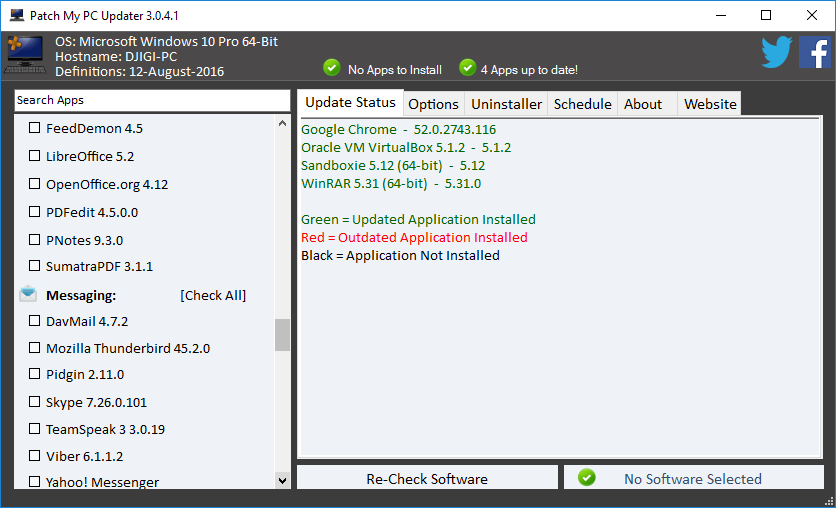The width and height of the screenshot is (836, 508).
Task: Click into the Search Apps field
Action: point(152,100)
